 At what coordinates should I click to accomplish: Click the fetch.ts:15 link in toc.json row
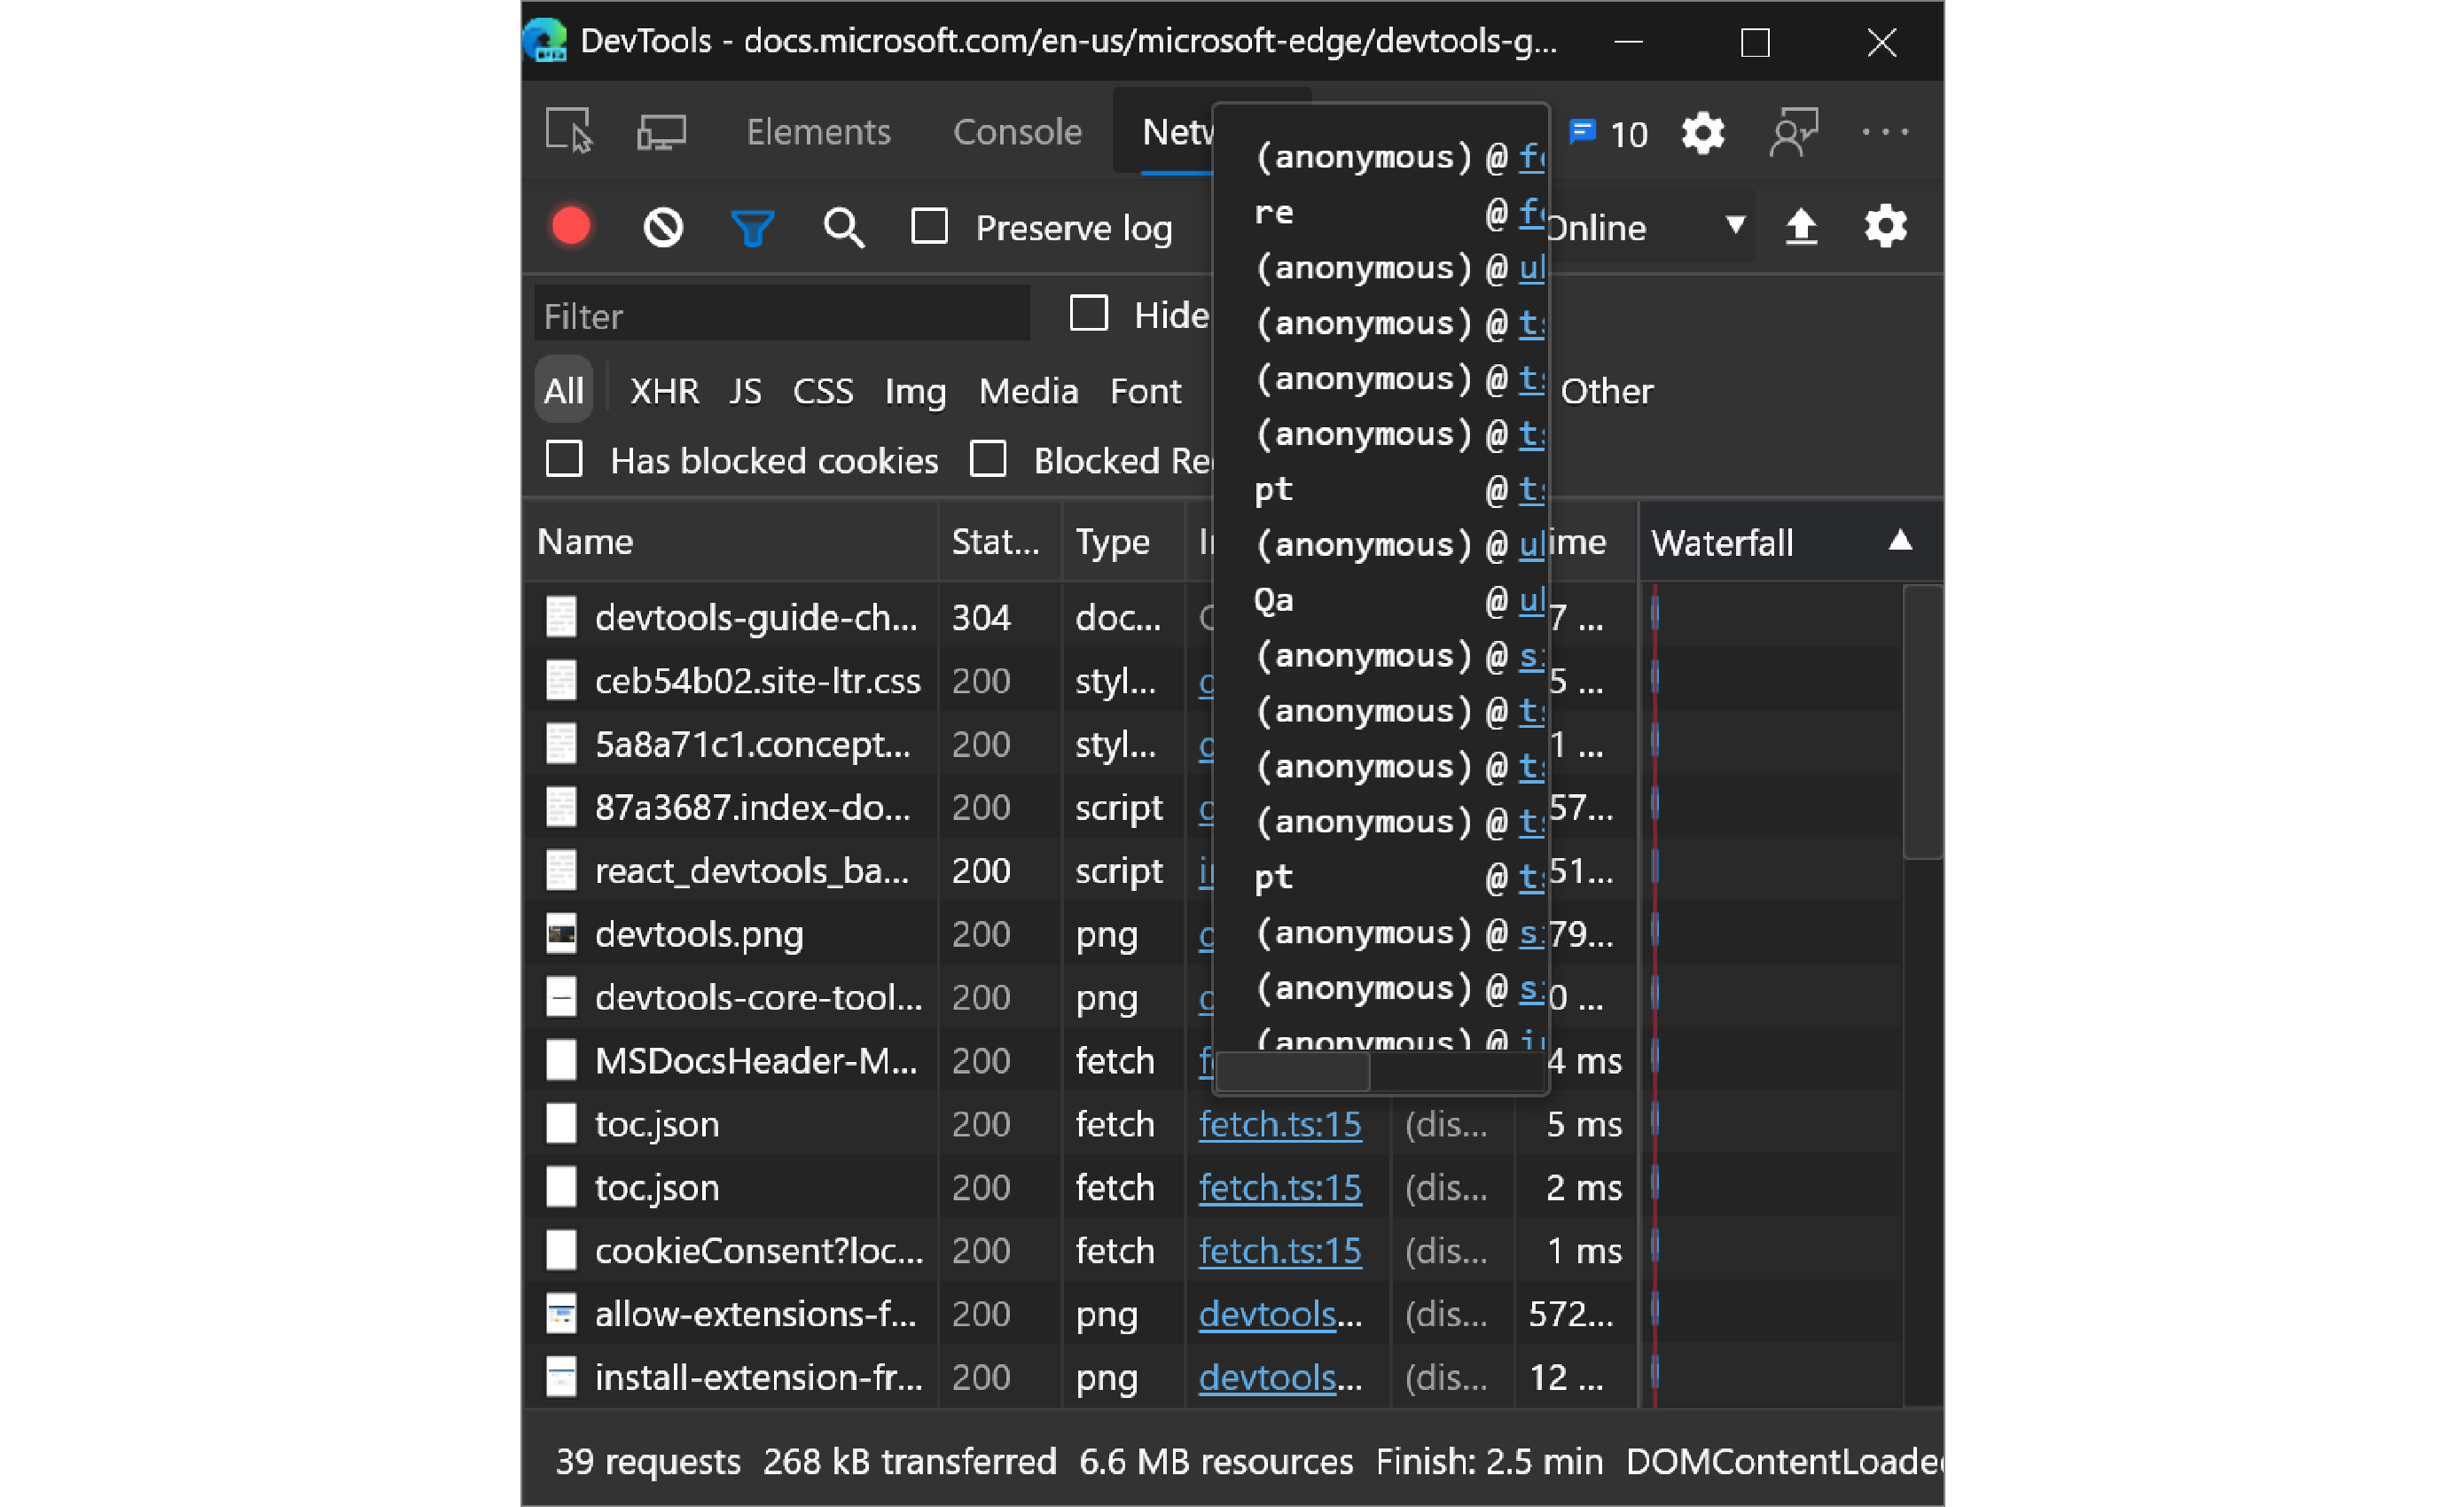tap(1279, 1125)
